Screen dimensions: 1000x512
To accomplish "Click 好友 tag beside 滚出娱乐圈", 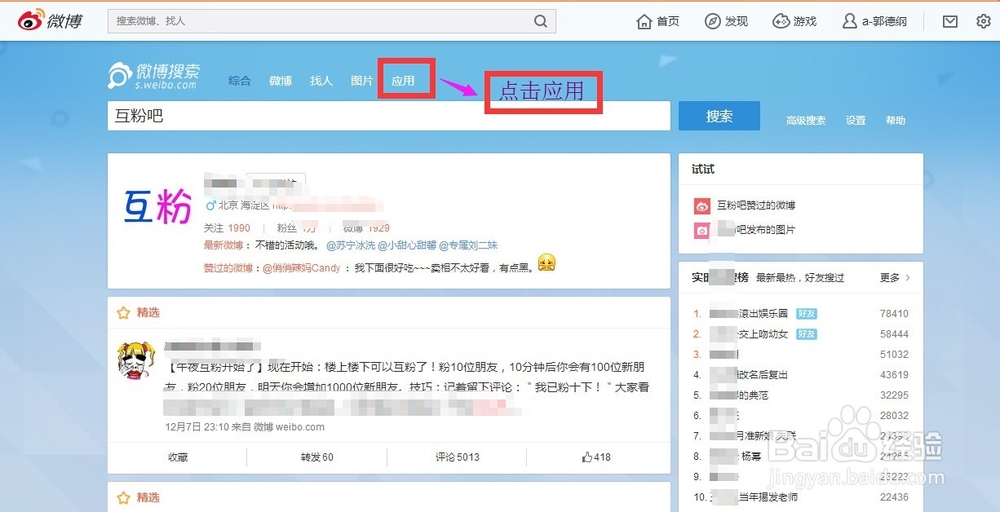I will 807,314.
